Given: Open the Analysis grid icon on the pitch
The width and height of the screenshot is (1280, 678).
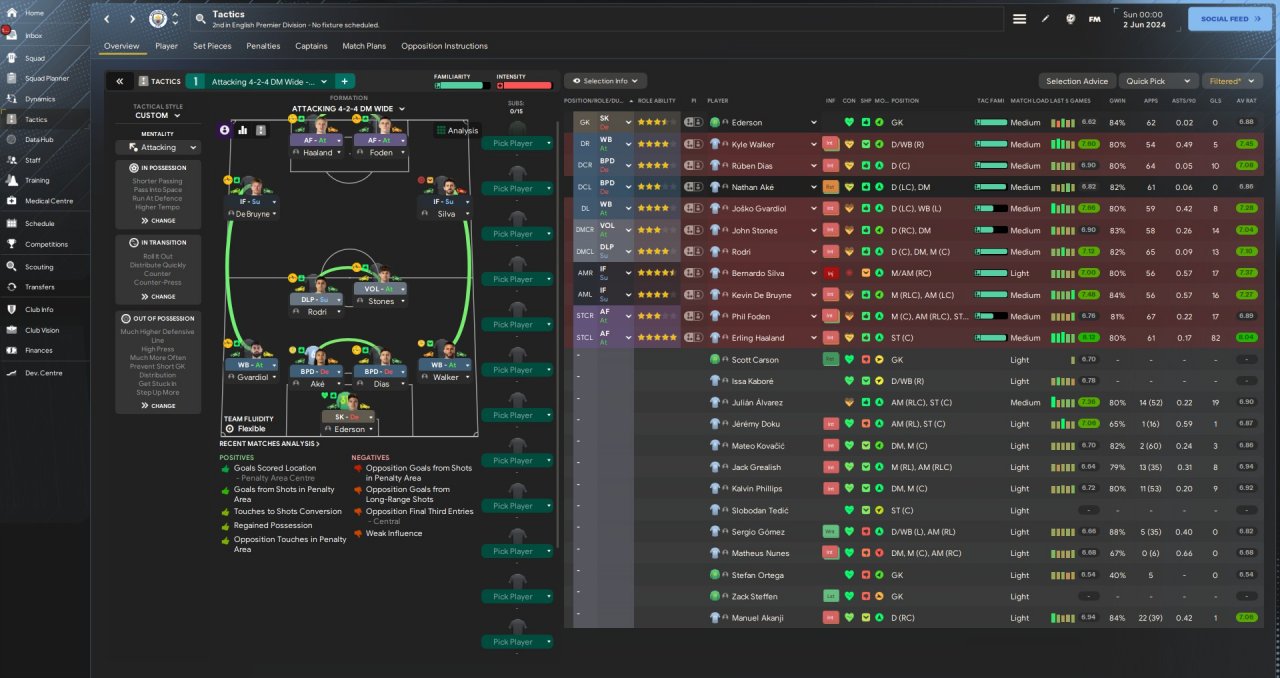Looking at the screenshot, I should tap(456, 130).
